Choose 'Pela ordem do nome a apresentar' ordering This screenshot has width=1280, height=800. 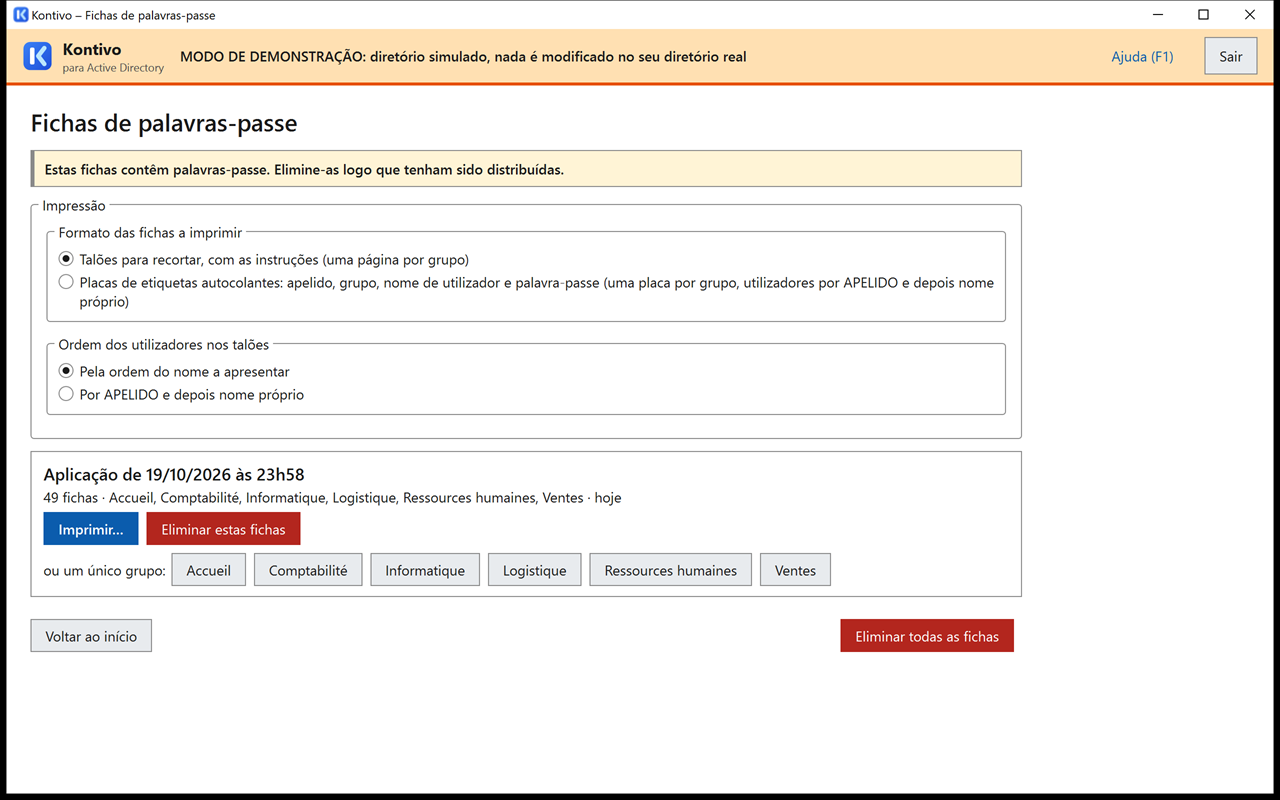click(174, 371)
